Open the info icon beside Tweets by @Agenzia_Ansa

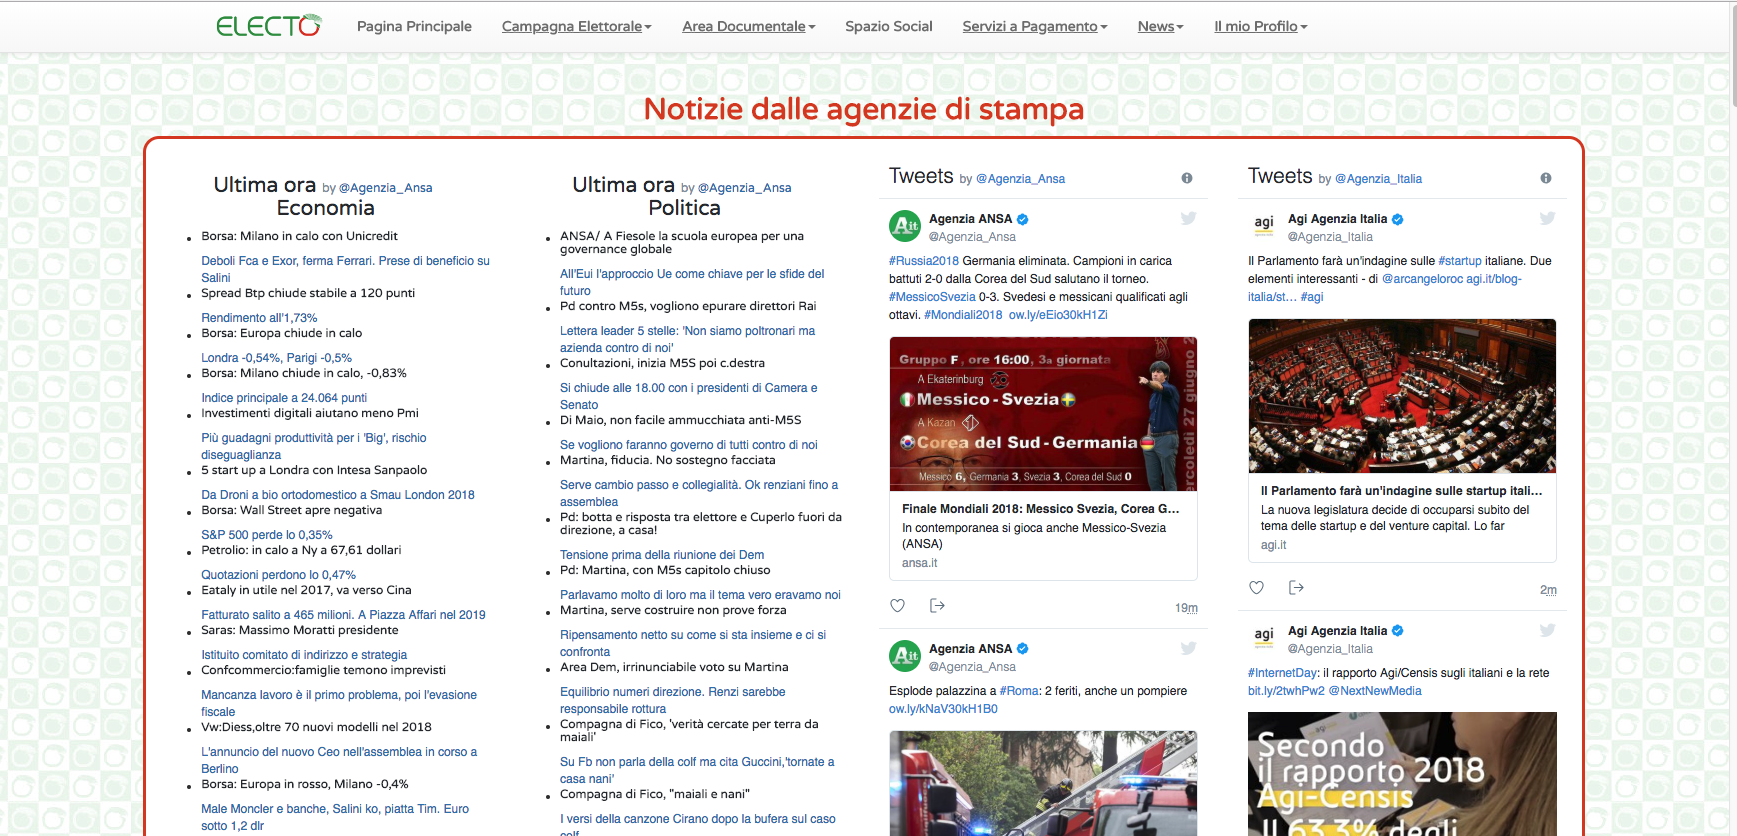point(1187,178)
